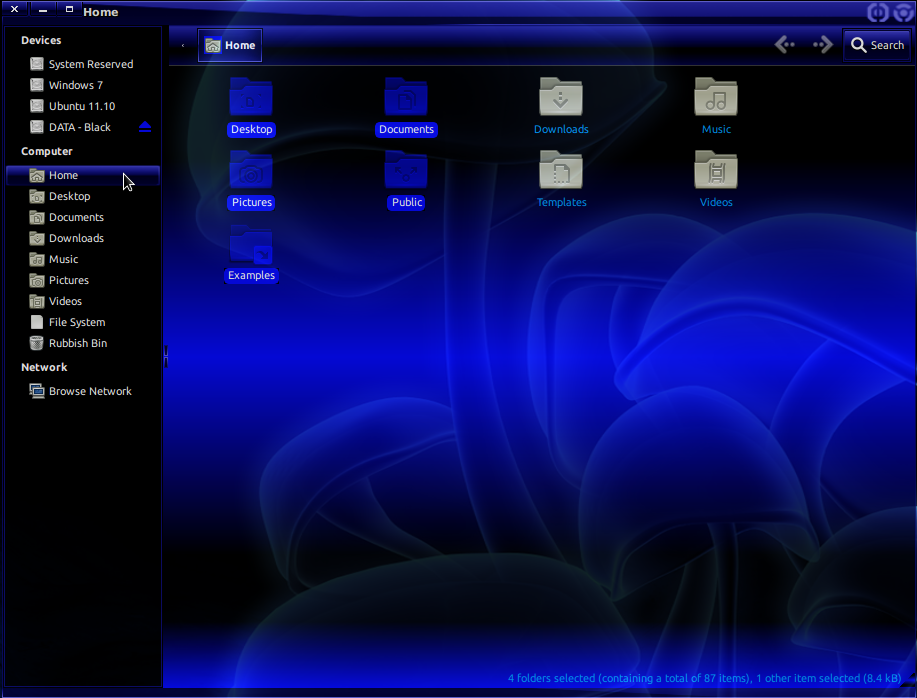The height and width of the screenshot is (698, 917).
Task: Open the Search button in toolbar
Action: point(877,45)
